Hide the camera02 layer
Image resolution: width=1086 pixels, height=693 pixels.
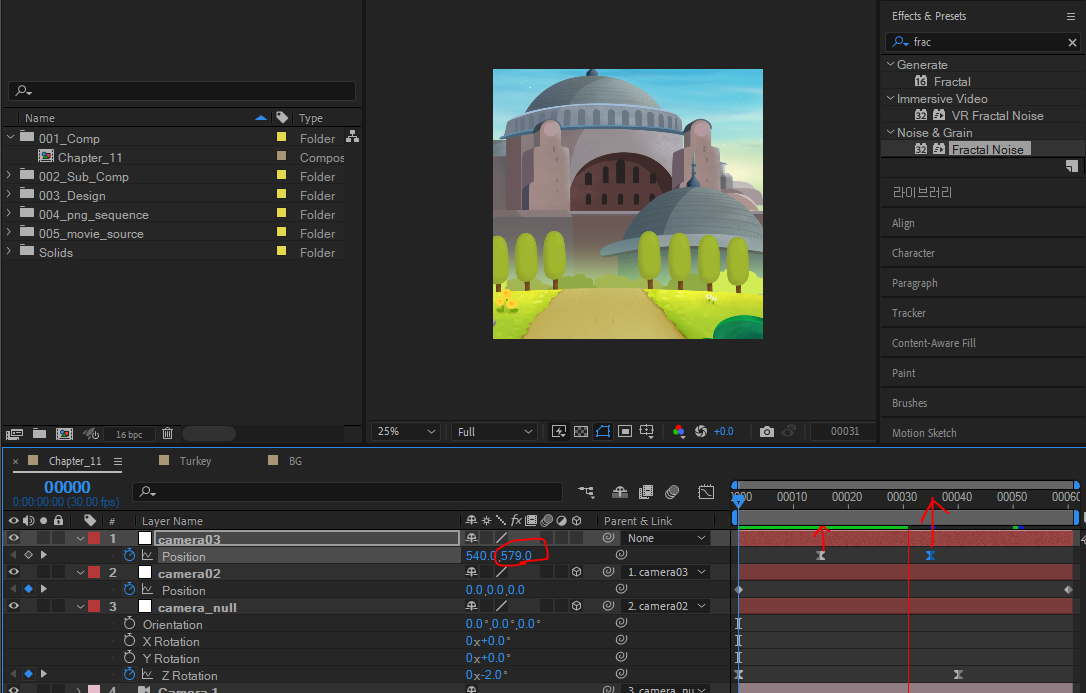(13, 572)
